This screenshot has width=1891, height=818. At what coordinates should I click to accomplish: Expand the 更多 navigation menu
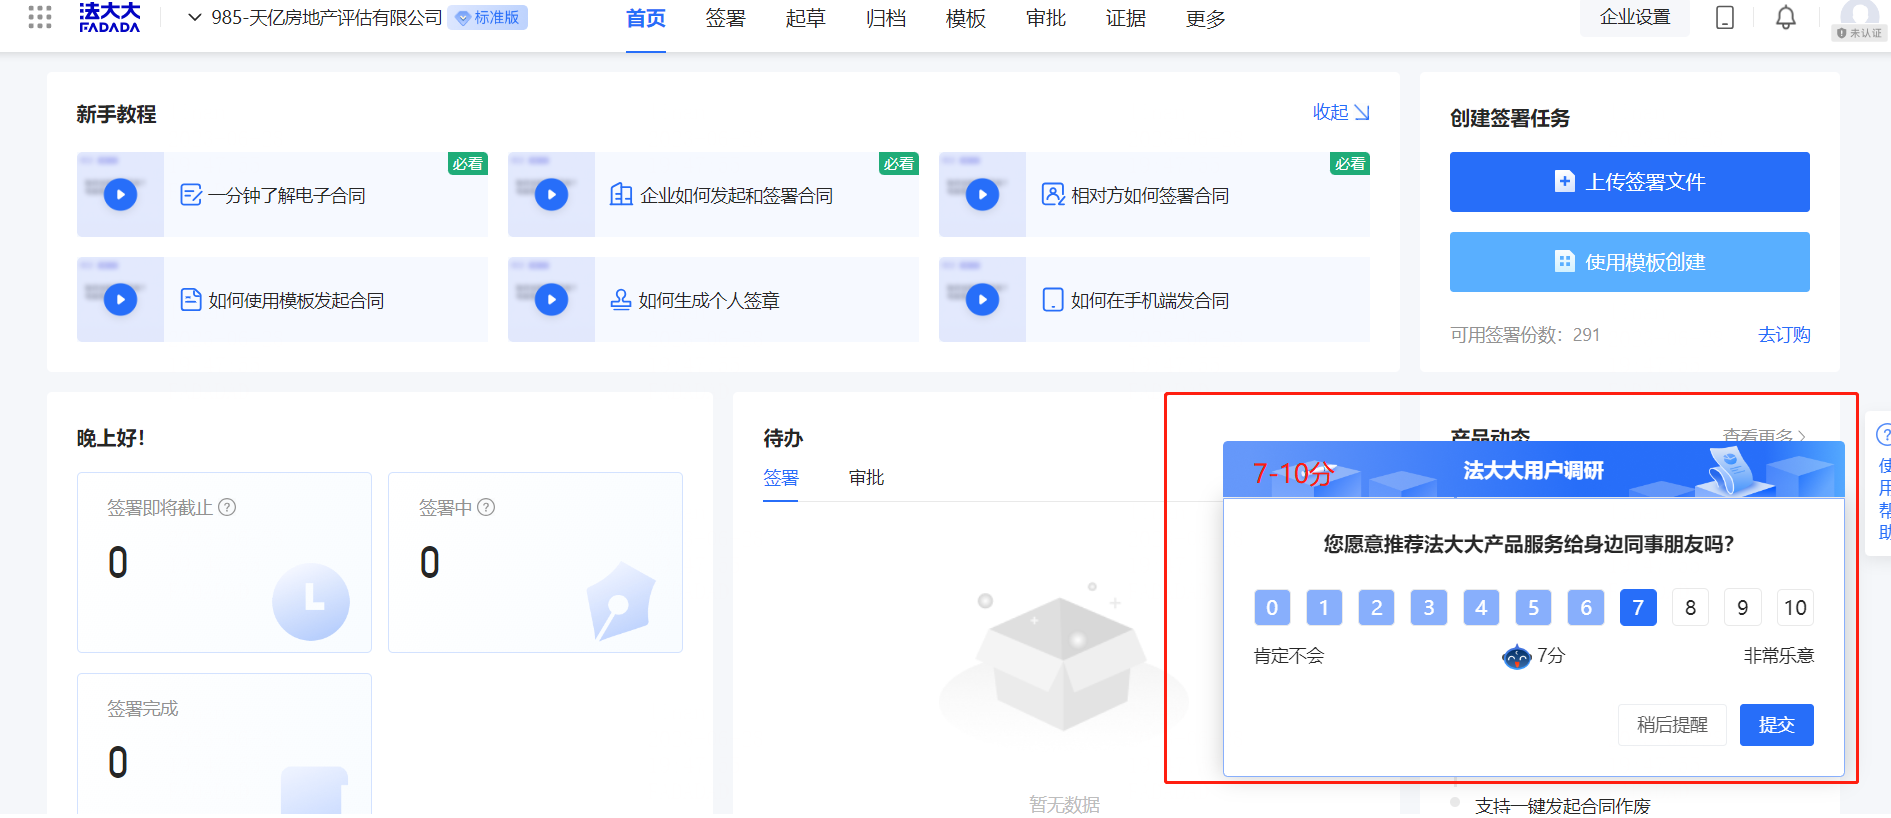(x=1206, y=19)
